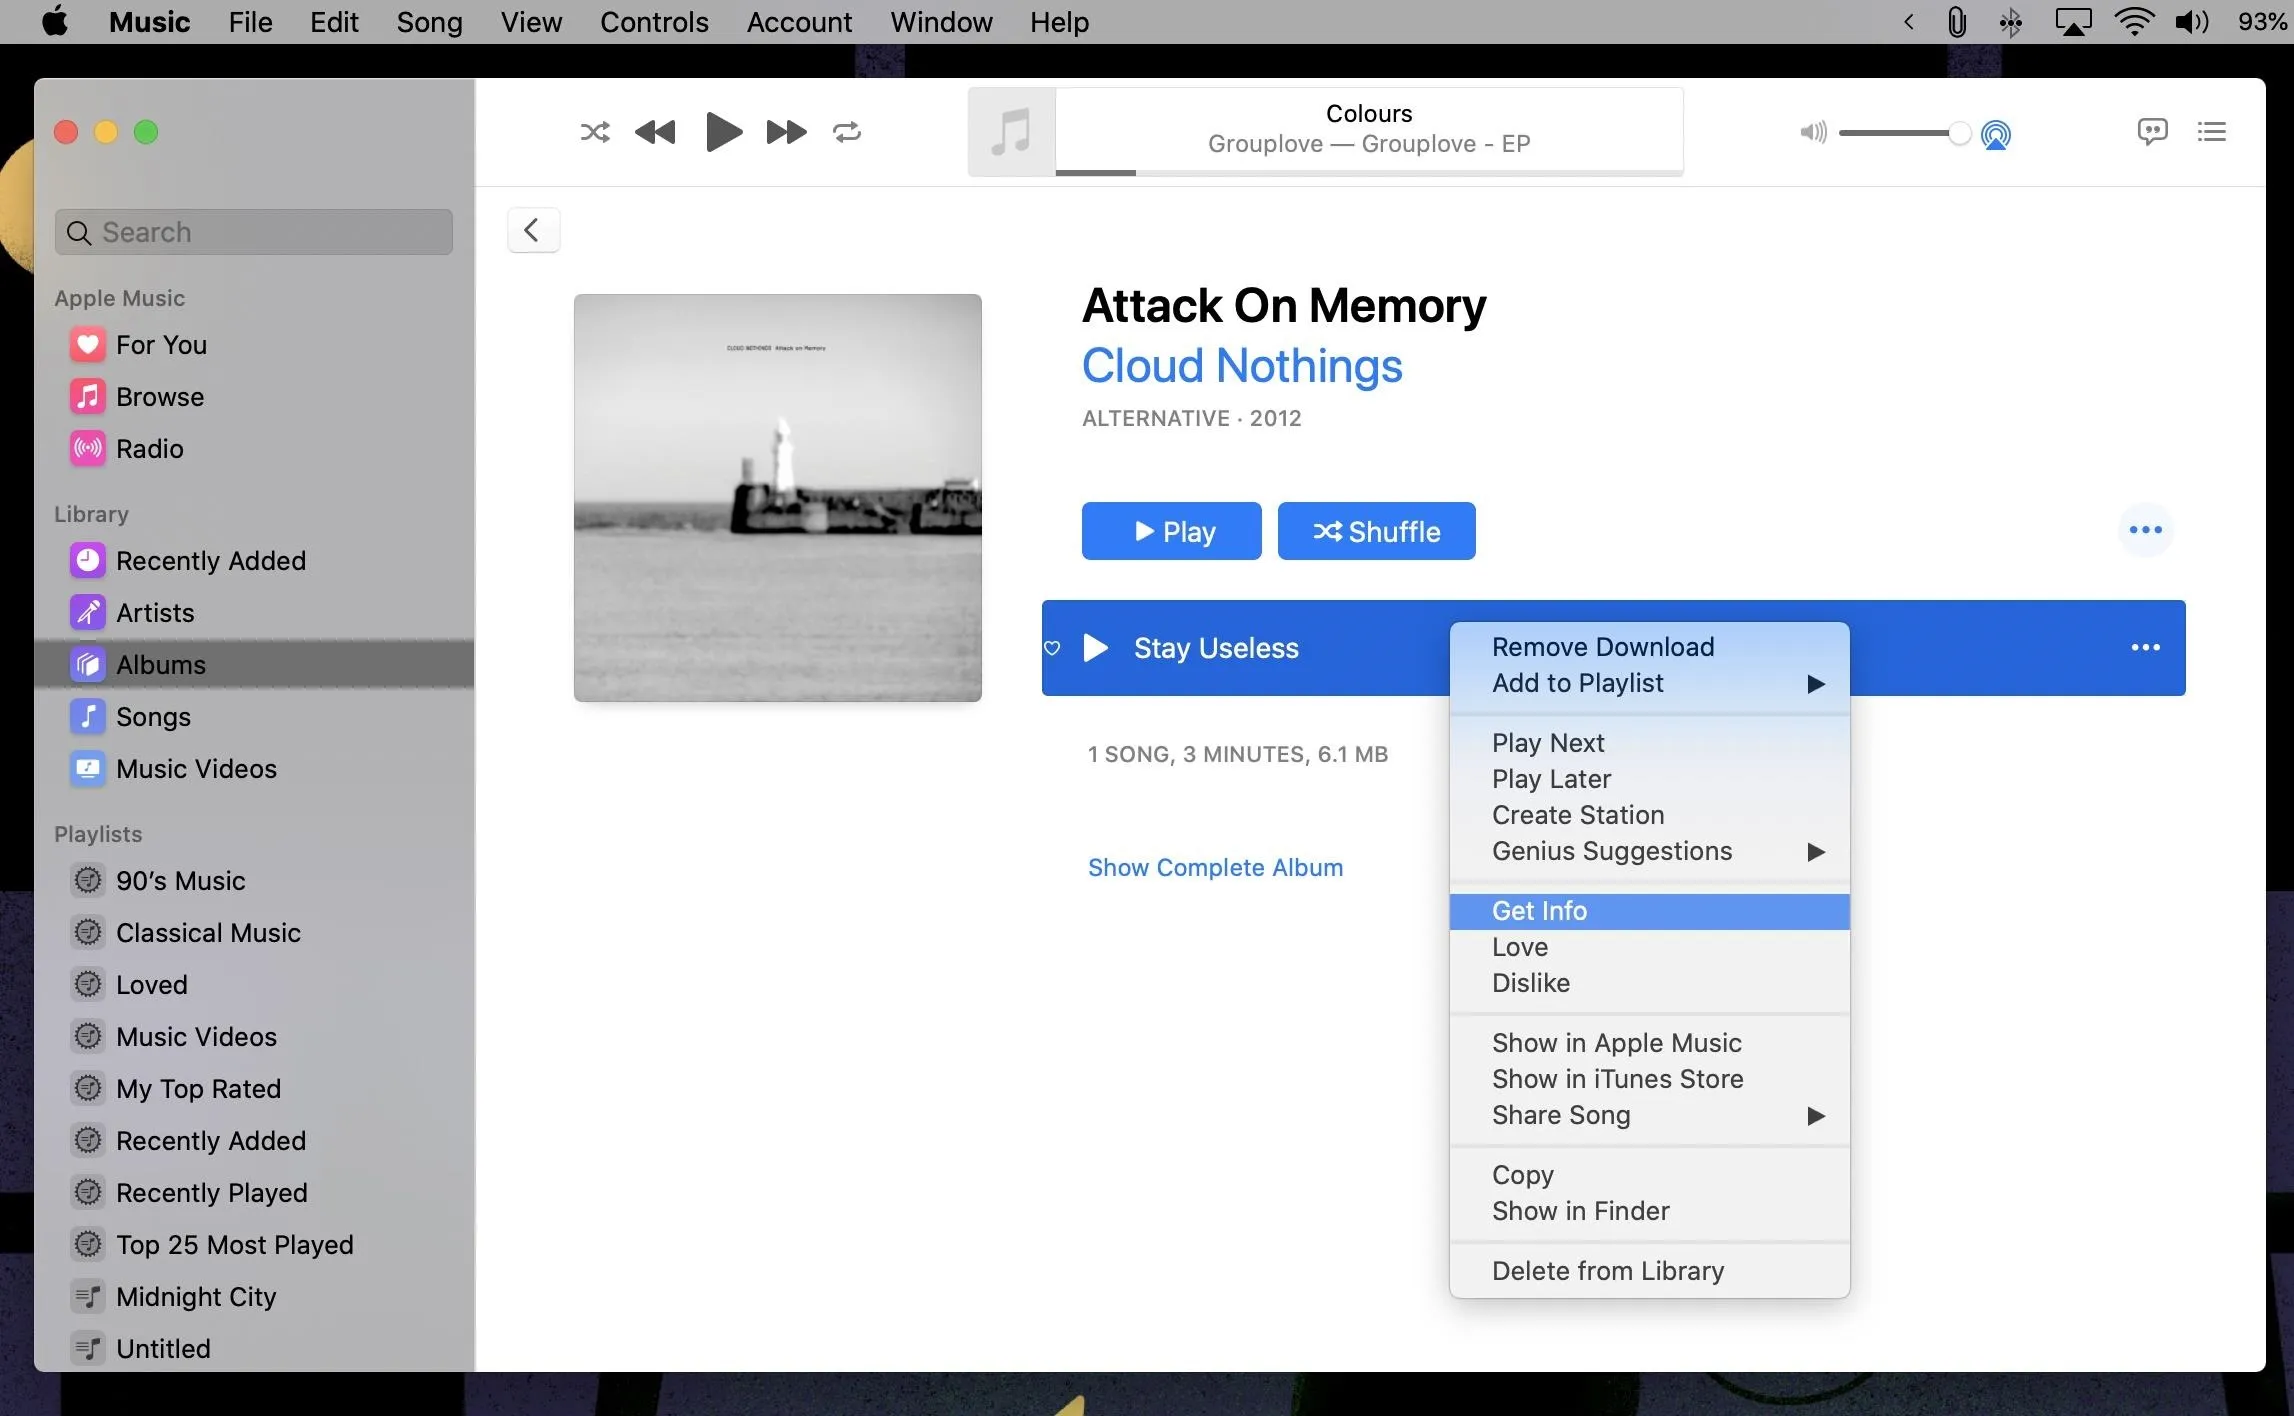
Task: Mute via the volume speaker icon
Action: [1813, 132]
